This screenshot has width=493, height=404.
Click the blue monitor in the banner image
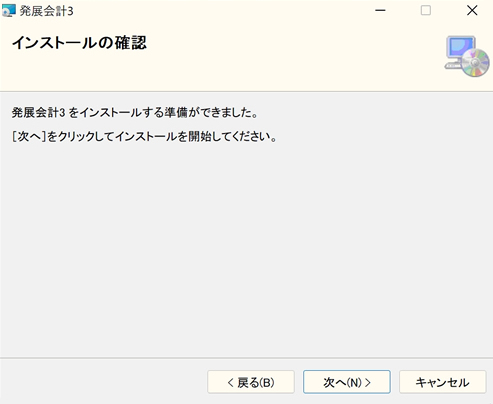coord(461,47)
